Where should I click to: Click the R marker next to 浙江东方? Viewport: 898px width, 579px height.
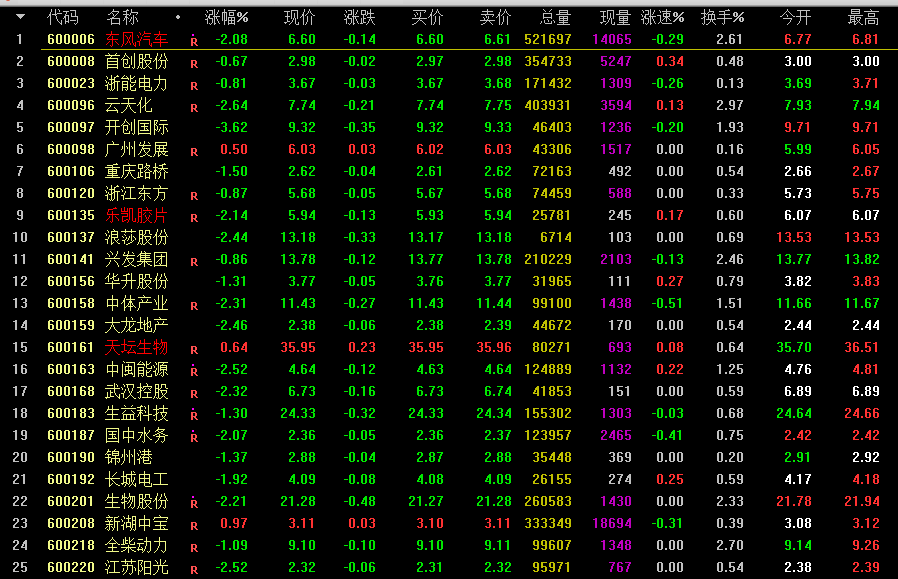[x=194, y=196]
